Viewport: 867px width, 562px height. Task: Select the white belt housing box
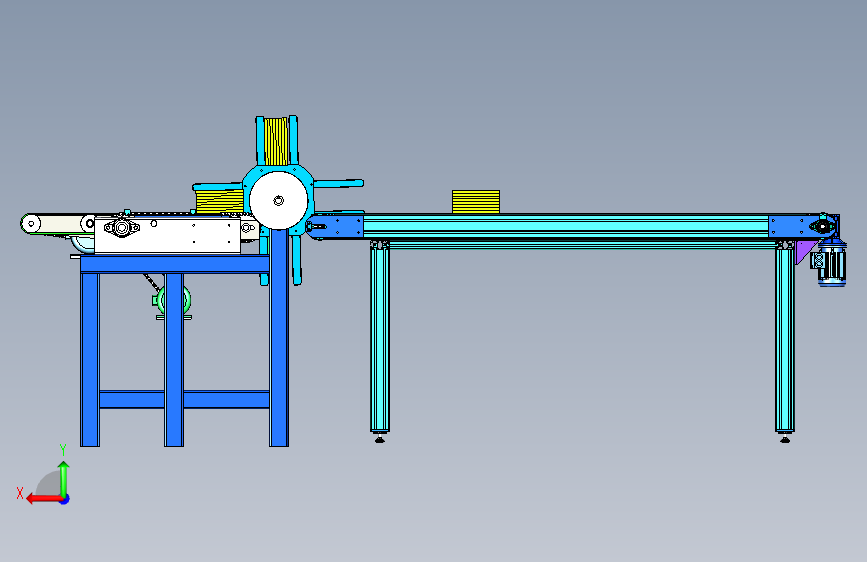[x=168, y=235]
